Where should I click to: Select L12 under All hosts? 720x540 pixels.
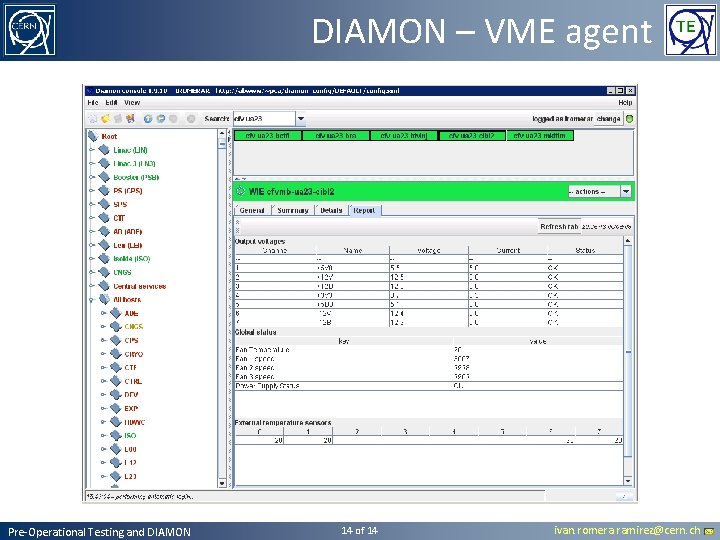[130, 463]
